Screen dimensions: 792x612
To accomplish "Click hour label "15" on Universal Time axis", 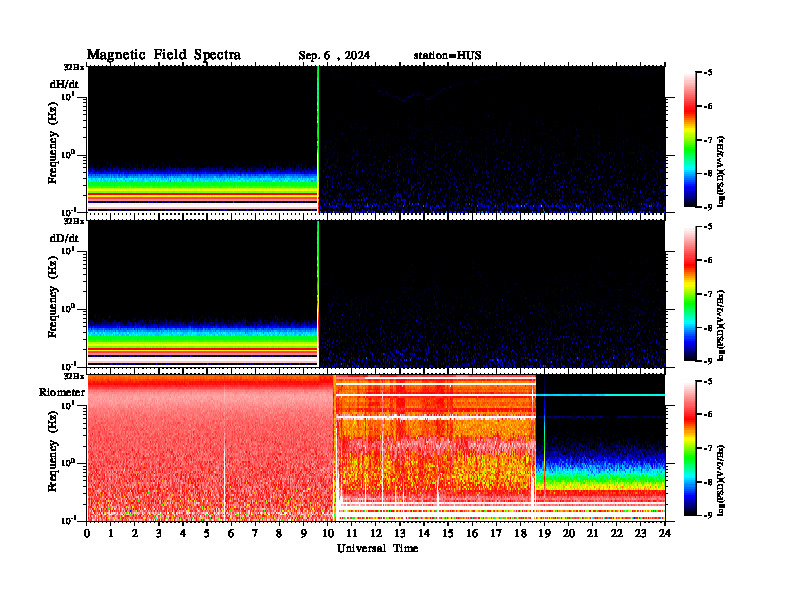I will (448, 534).
